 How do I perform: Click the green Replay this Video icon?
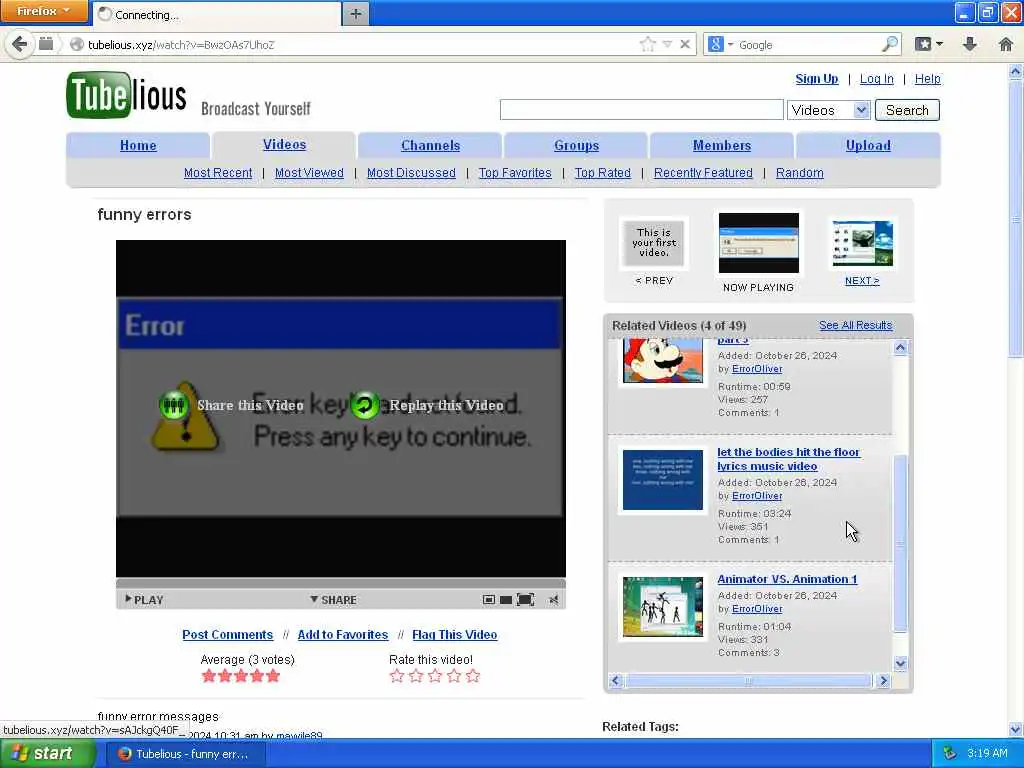click(x=365, y=406)
